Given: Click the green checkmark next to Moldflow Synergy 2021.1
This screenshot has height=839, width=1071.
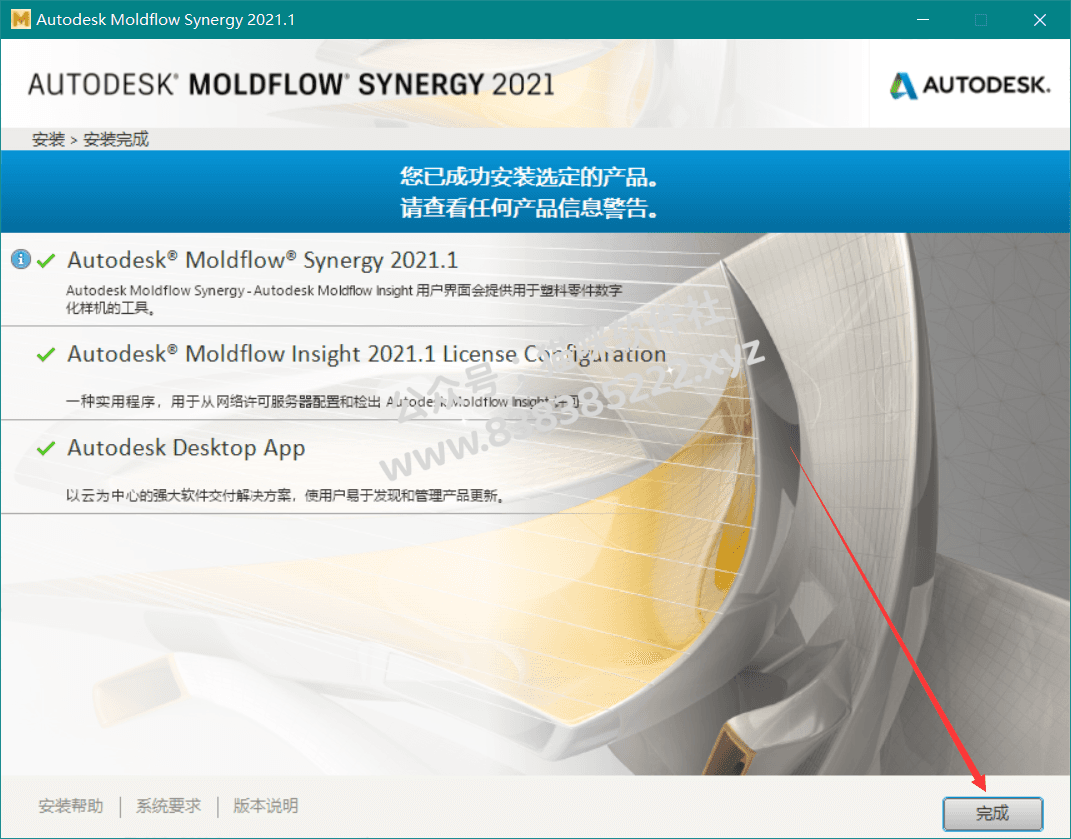Looking at the screenshot, I should tap(46, 260).
